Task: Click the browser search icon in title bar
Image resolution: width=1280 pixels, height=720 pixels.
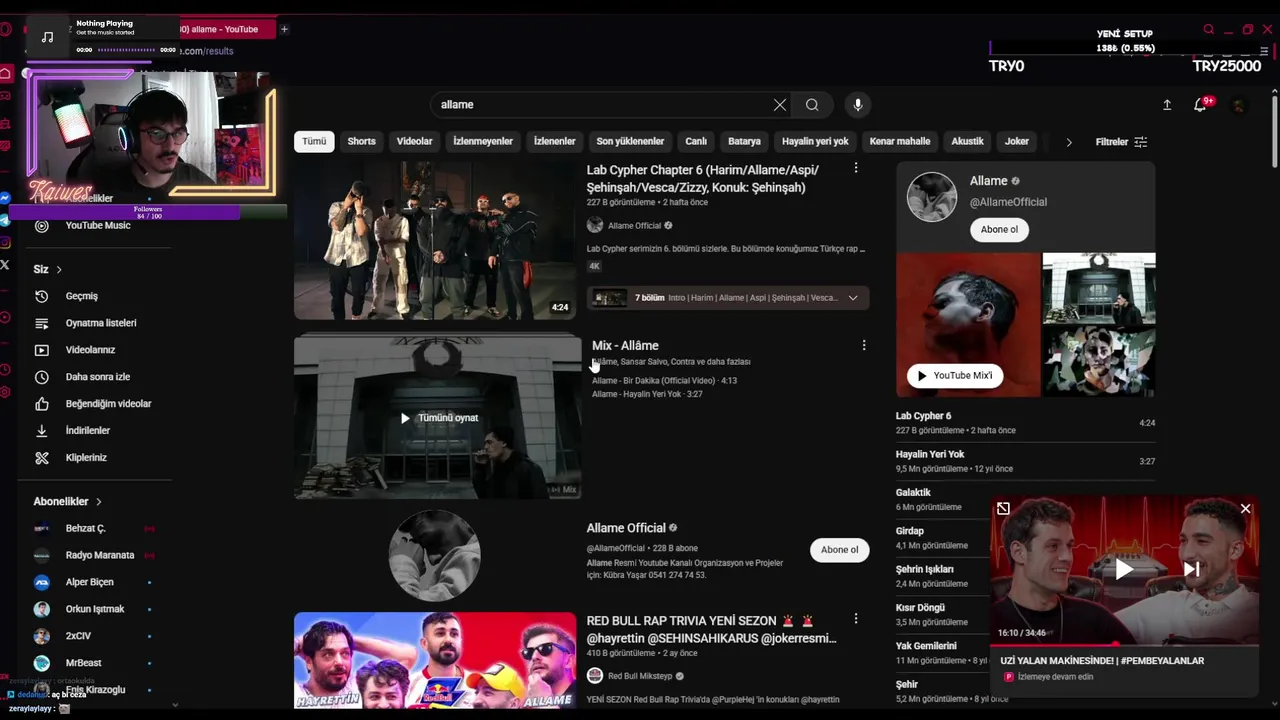Action: [x=1209, y=29]
